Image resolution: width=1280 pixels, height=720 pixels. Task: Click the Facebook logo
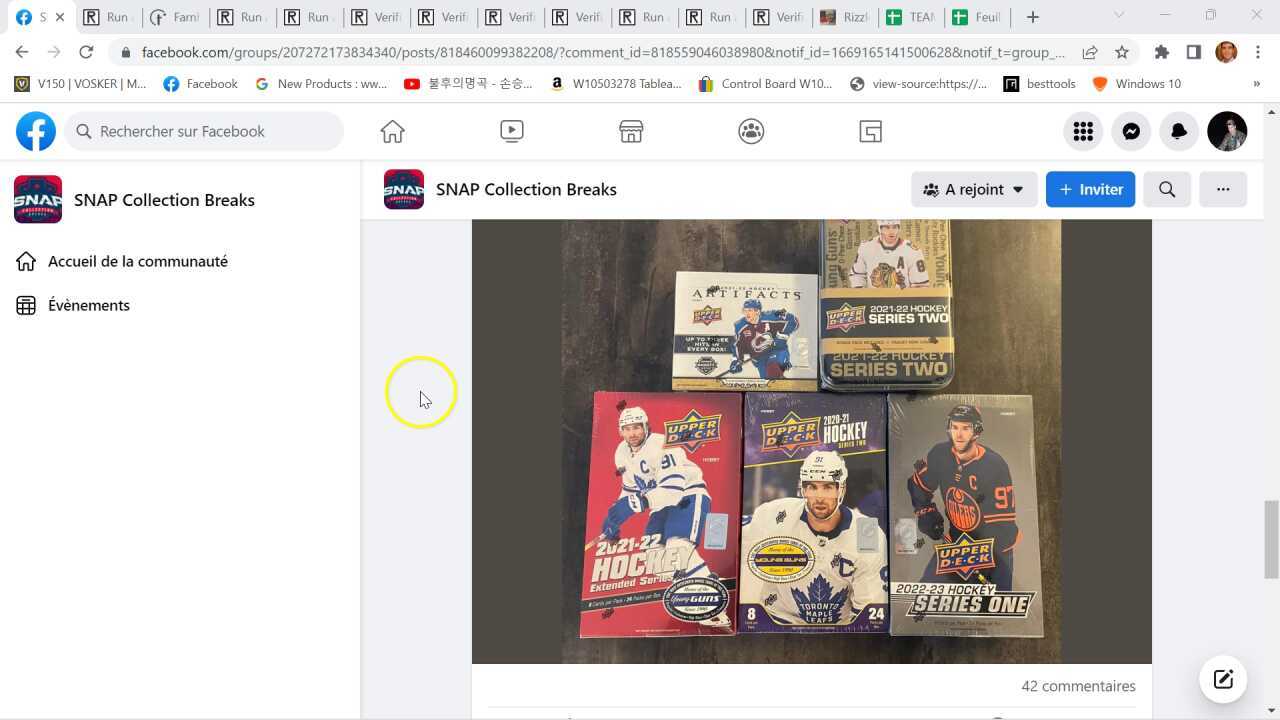tap(36, 131)
